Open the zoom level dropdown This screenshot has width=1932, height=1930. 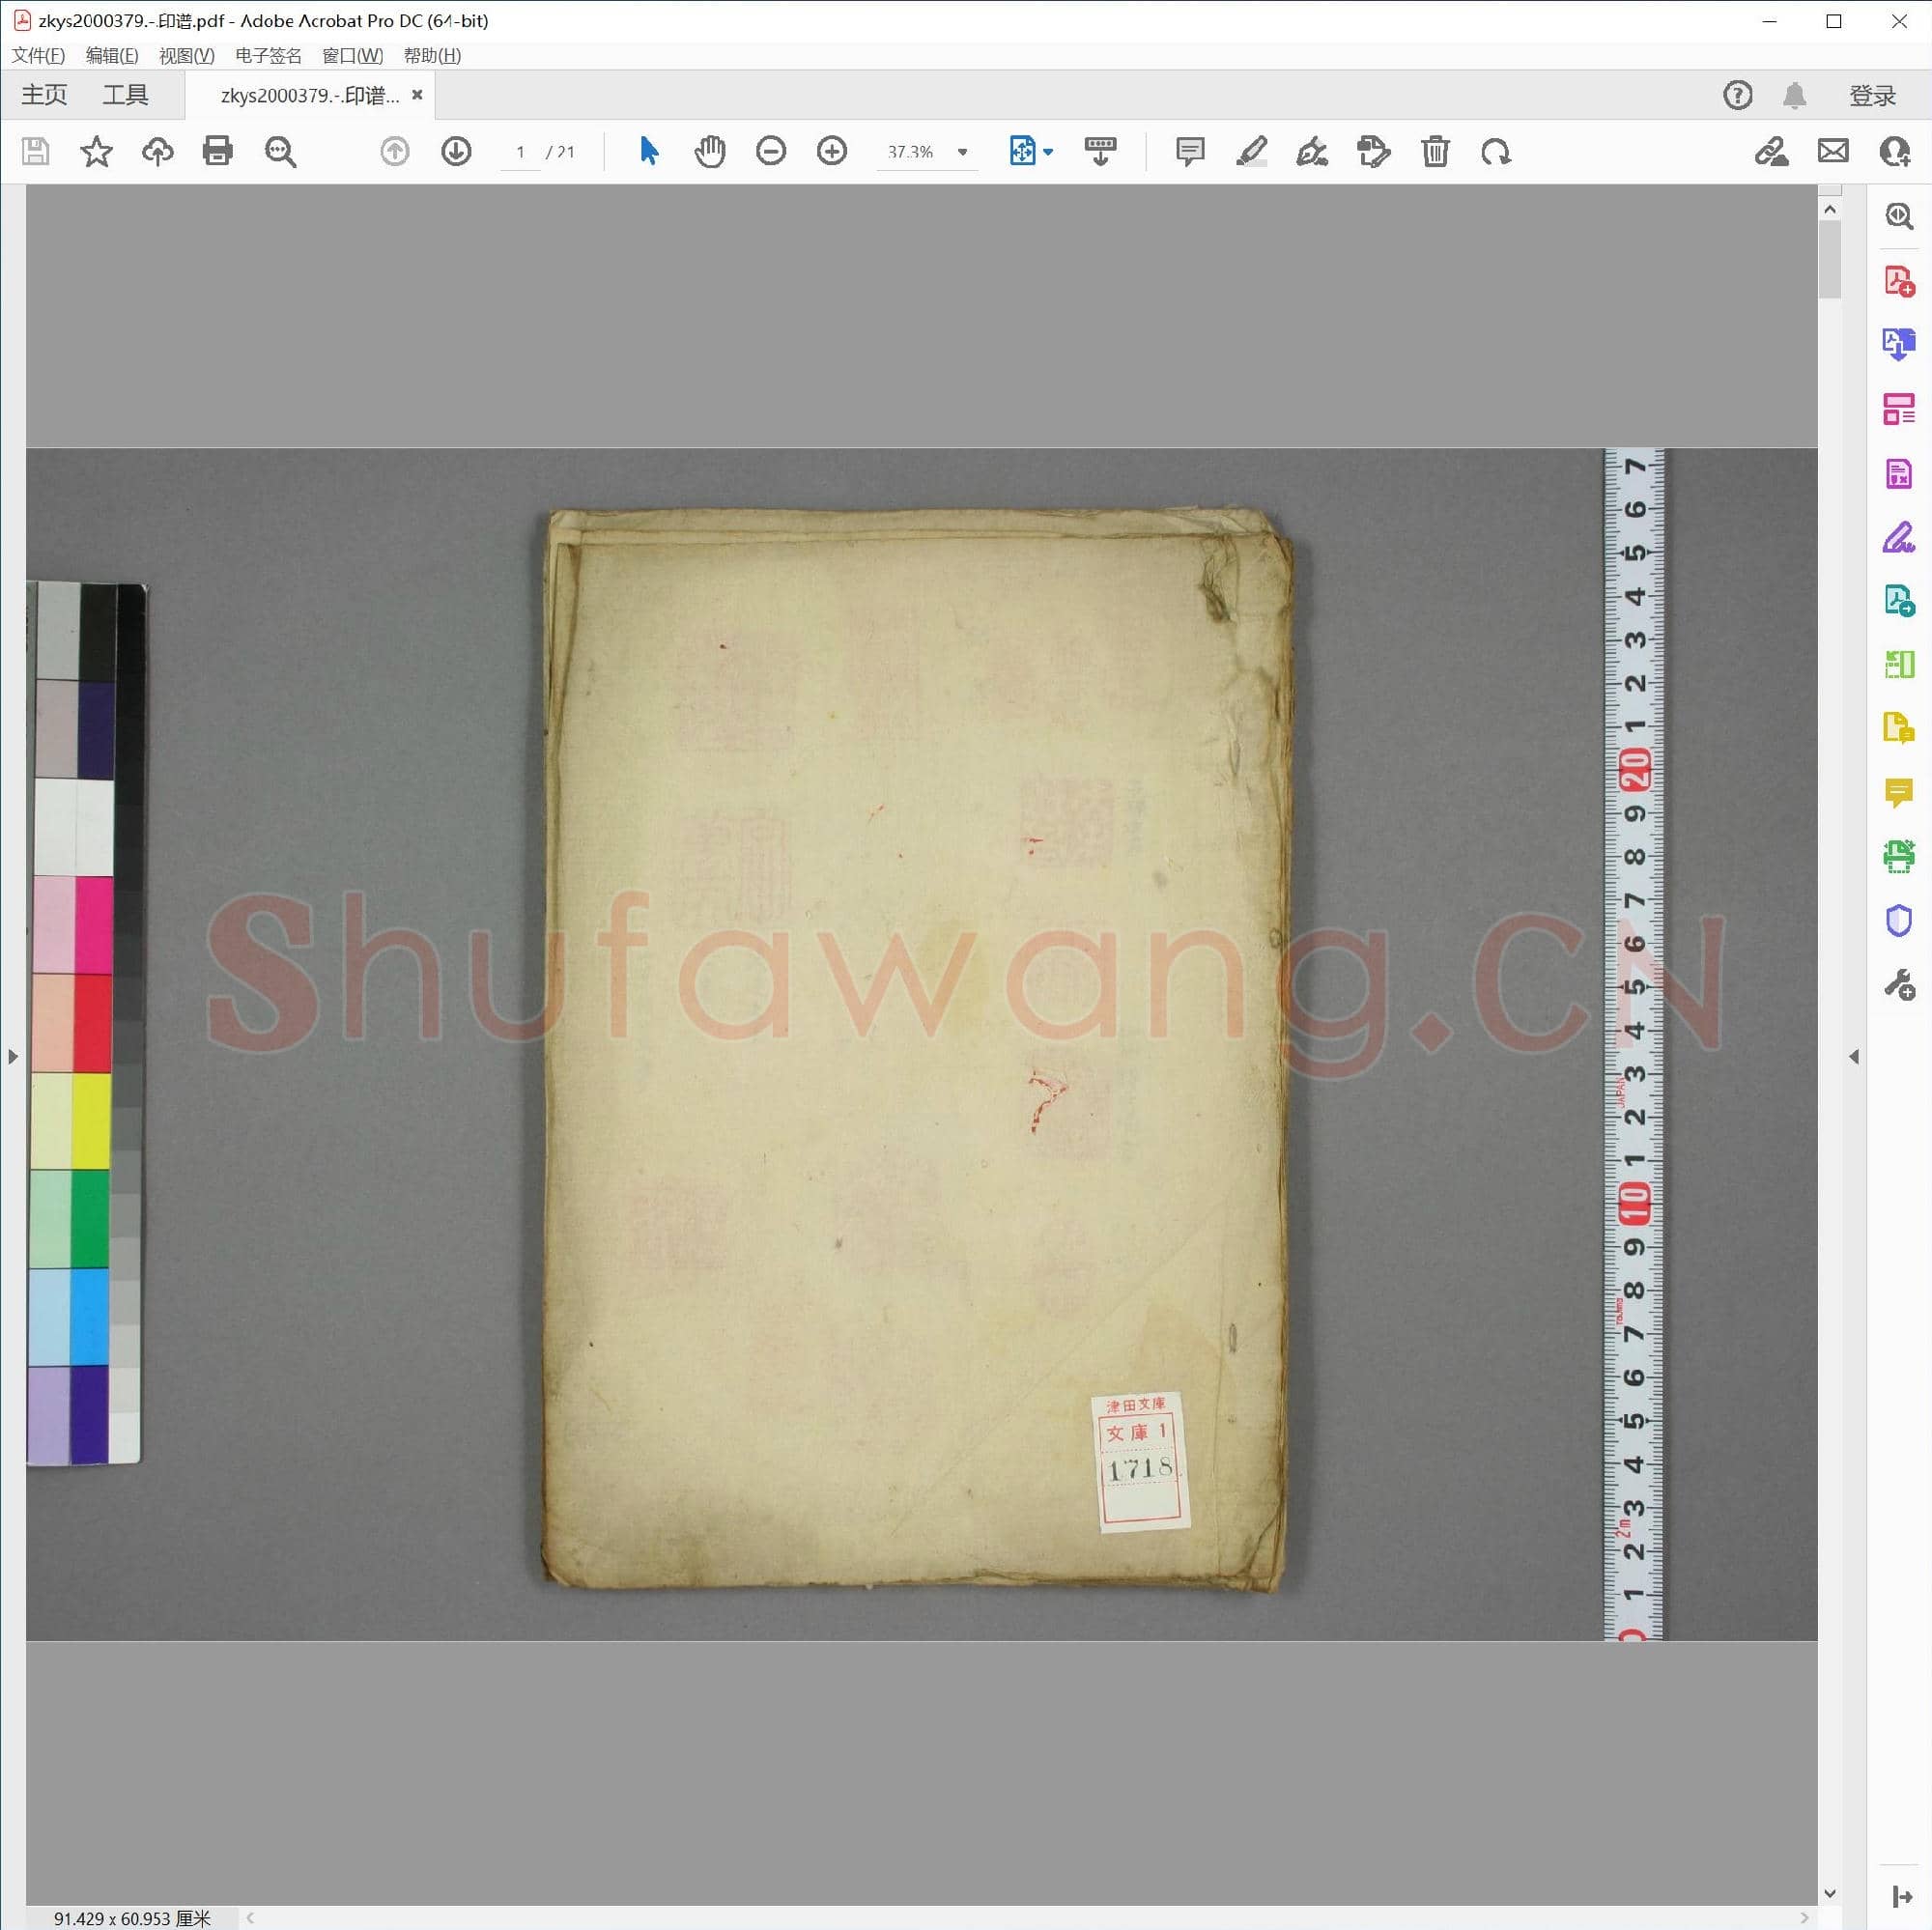(x=962, y=152)
